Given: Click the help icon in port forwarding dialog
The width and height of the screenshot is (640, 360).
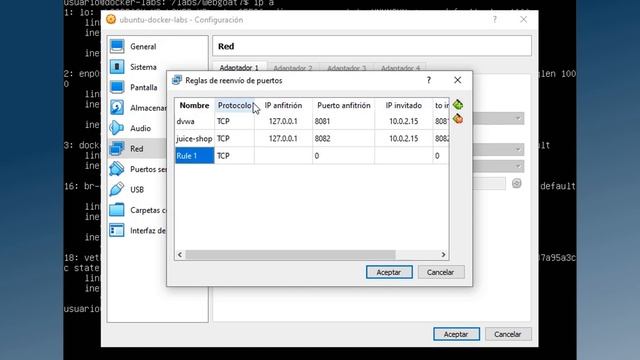Looking at the screenshot, I should [x=429, y=80].
